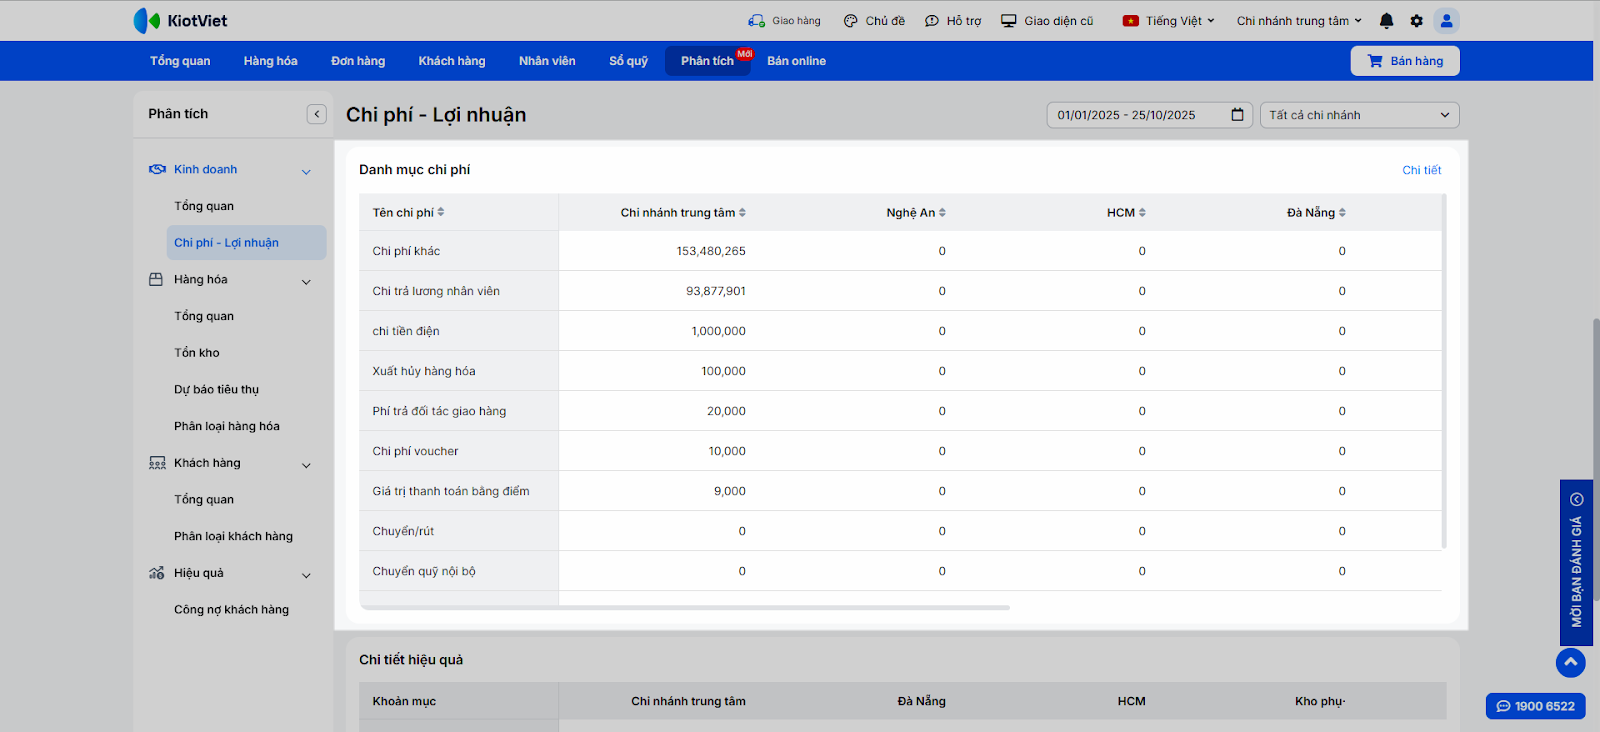Collapse the Kinh doanh sidebar group
Screen dimensions: 1600x732
pos(306,172)
